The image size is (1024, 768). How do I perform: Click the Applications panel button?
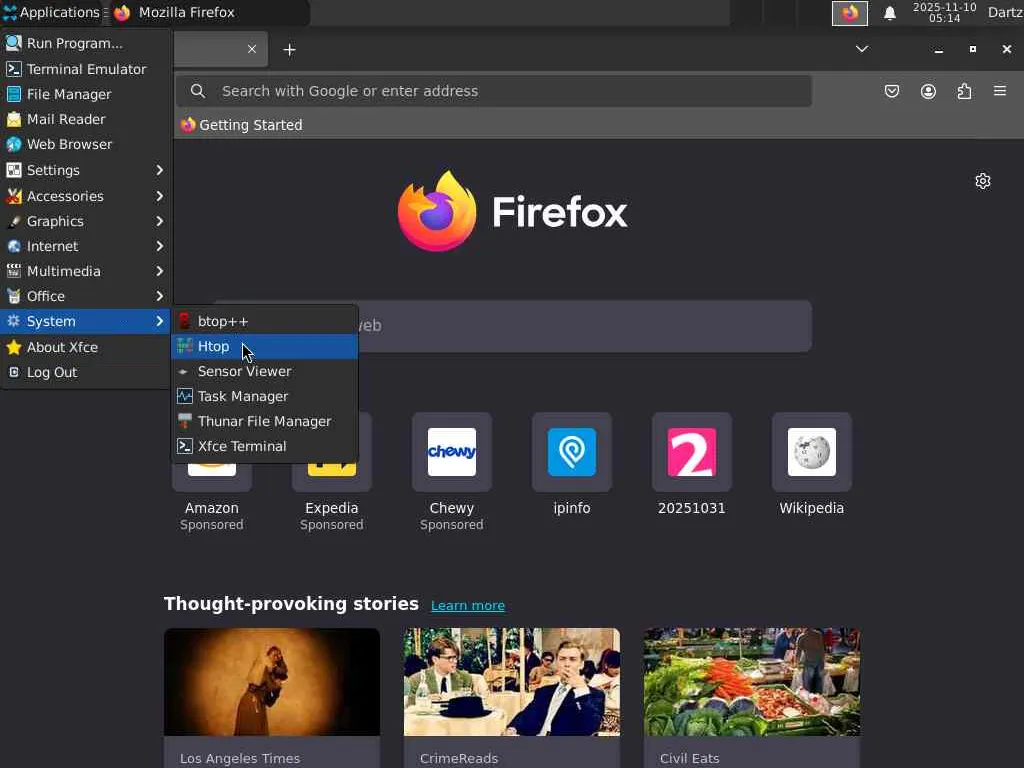(x=52, y=12)
